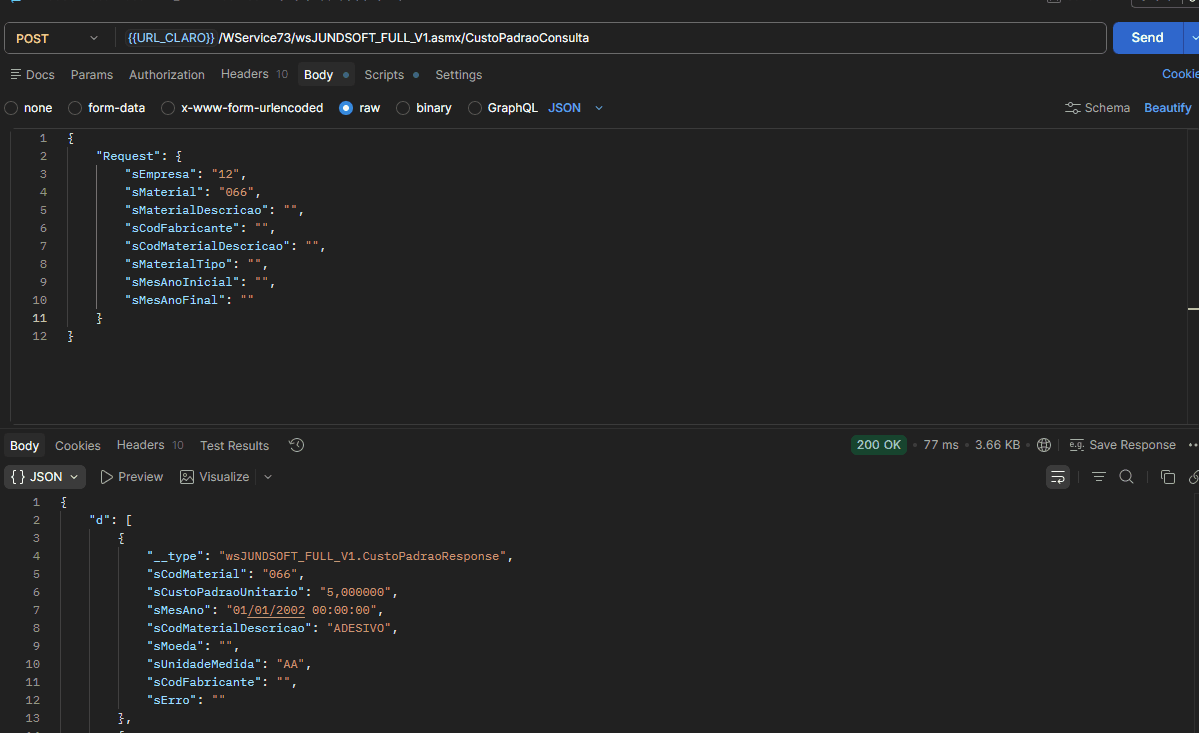Click the "__type" line in response
1199x733 pixels.
(x=330, y=556)
